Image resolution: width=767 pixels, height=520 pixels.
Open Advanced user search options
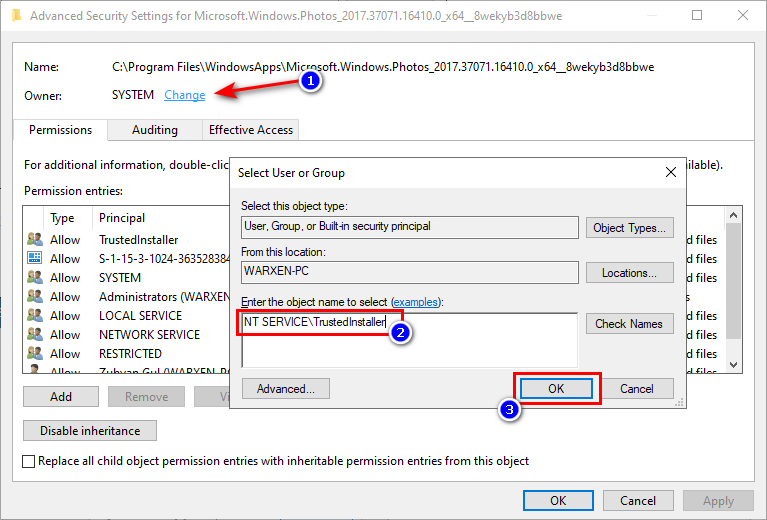pos(285,389)
